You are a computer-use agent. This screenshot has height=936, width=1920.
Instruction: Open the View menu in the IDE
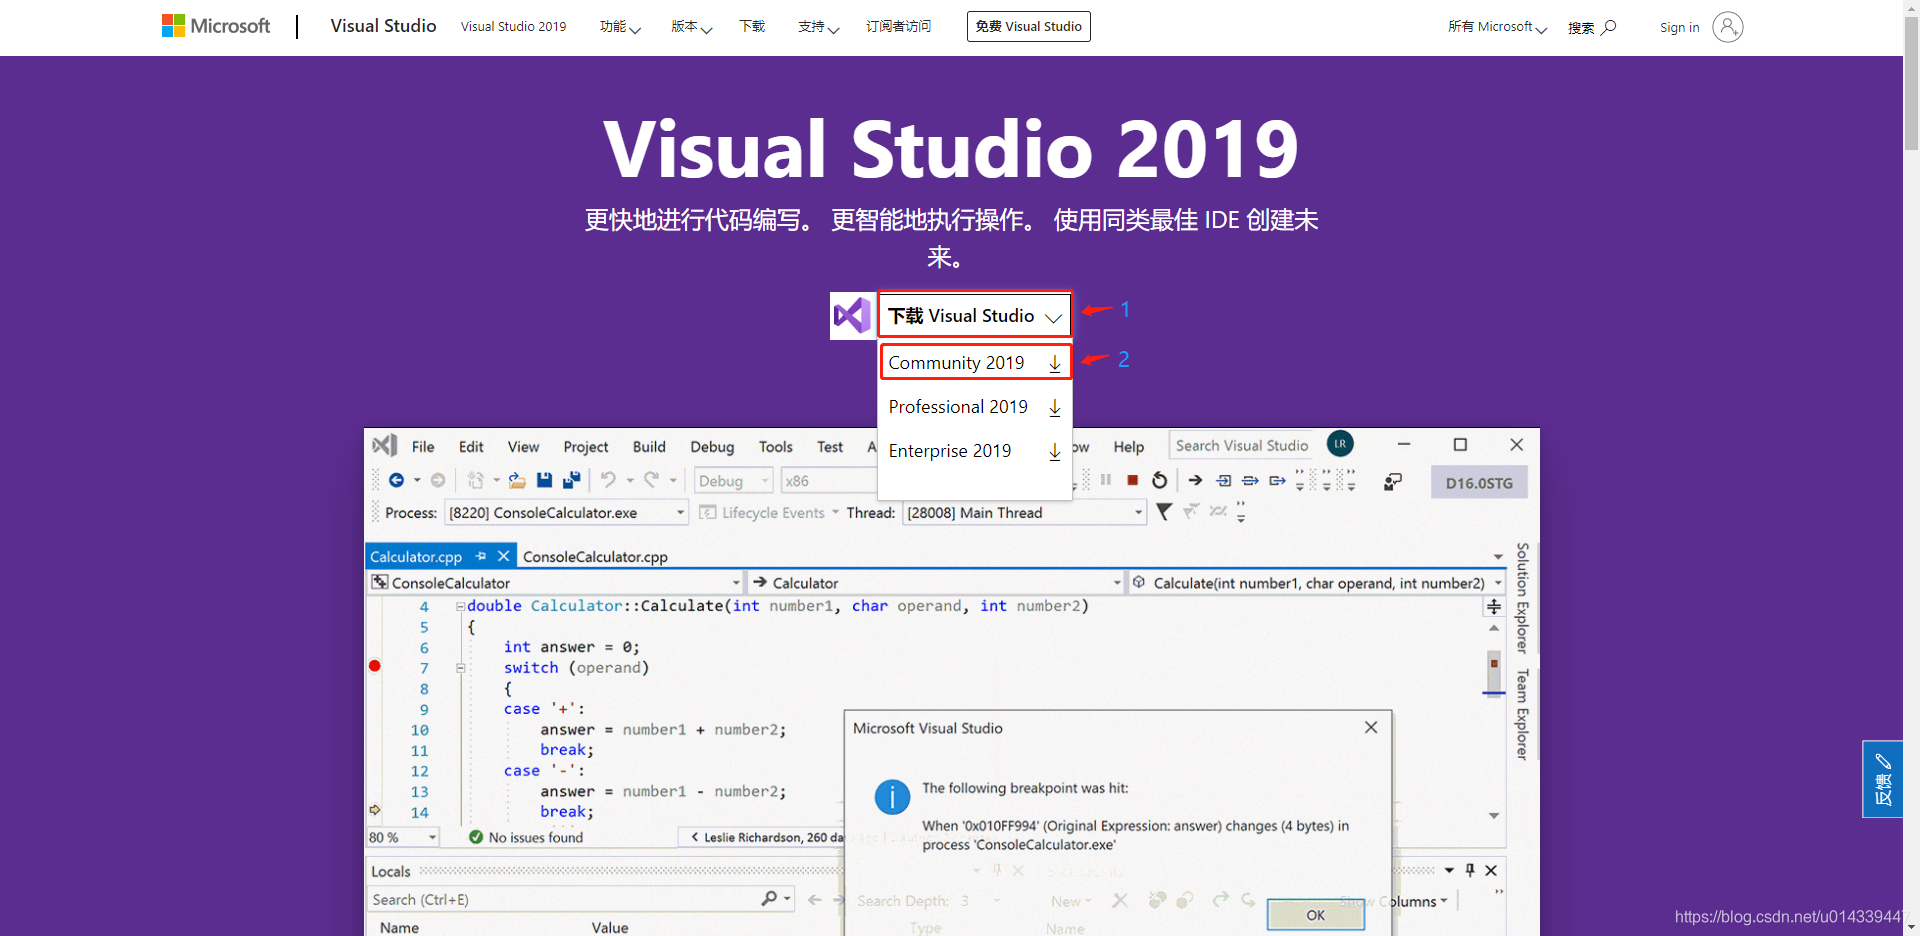[x=523, y=447]
